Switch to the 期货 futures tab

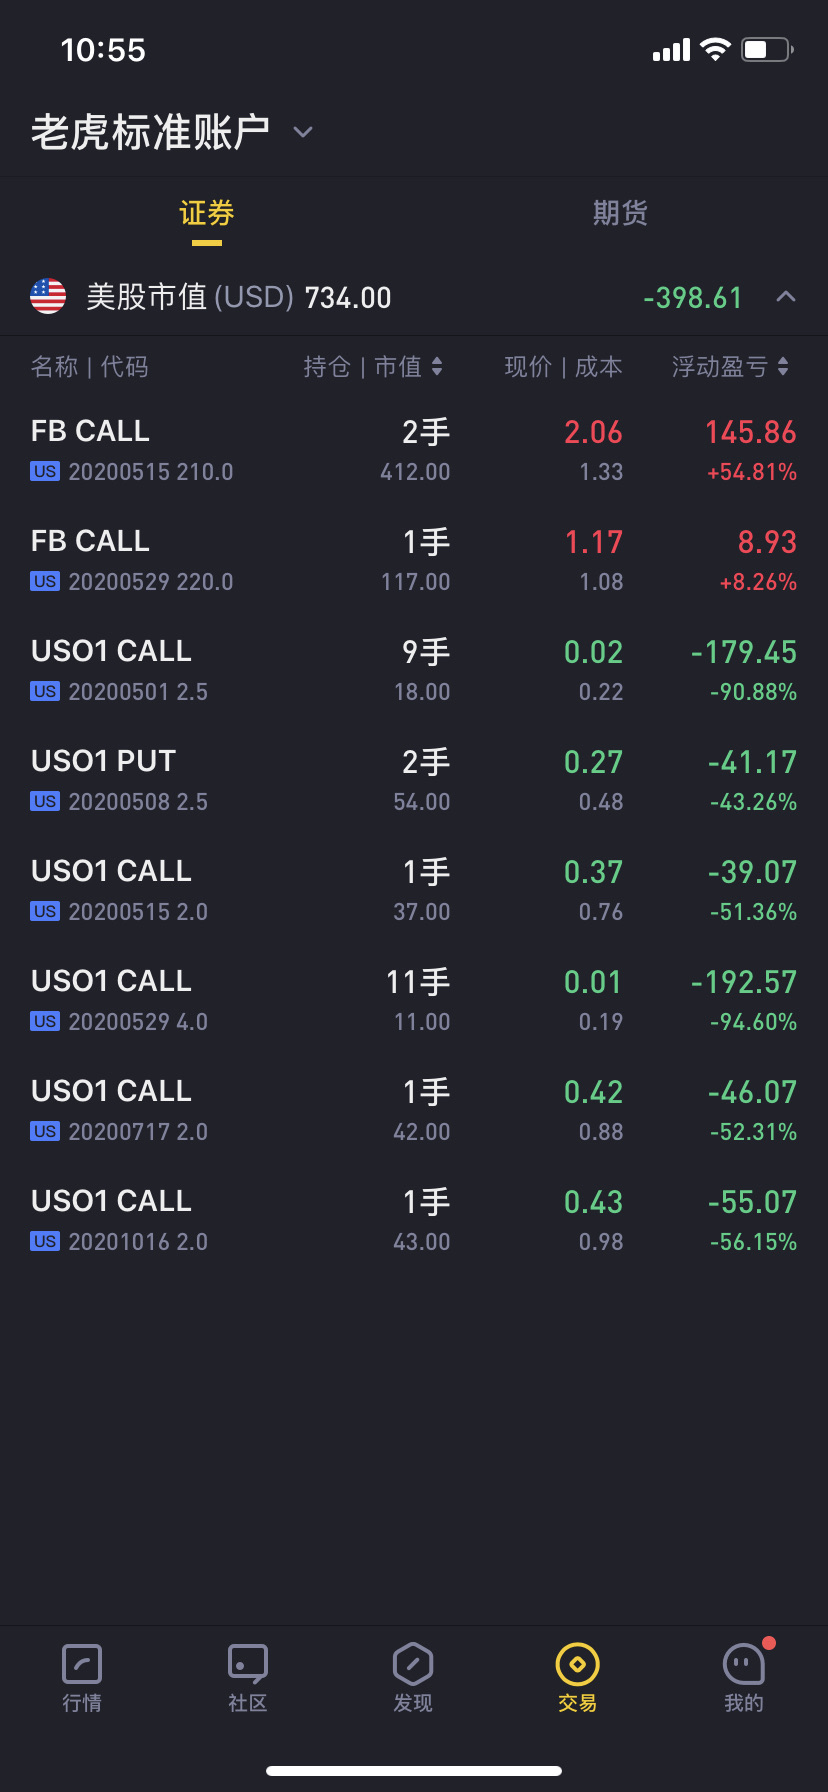620,213
